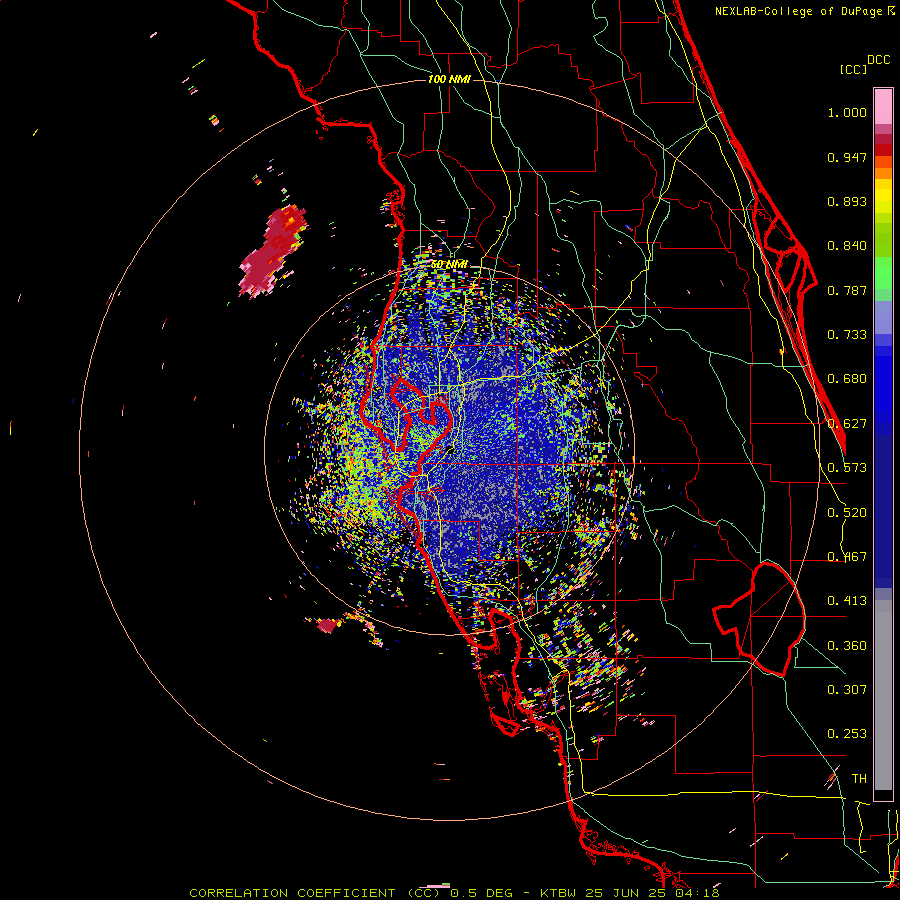The height and width of the screenshot is (900, 900).
Task: Click the 0.5 DEG elevation text
Action: click(x=482, y=893)
